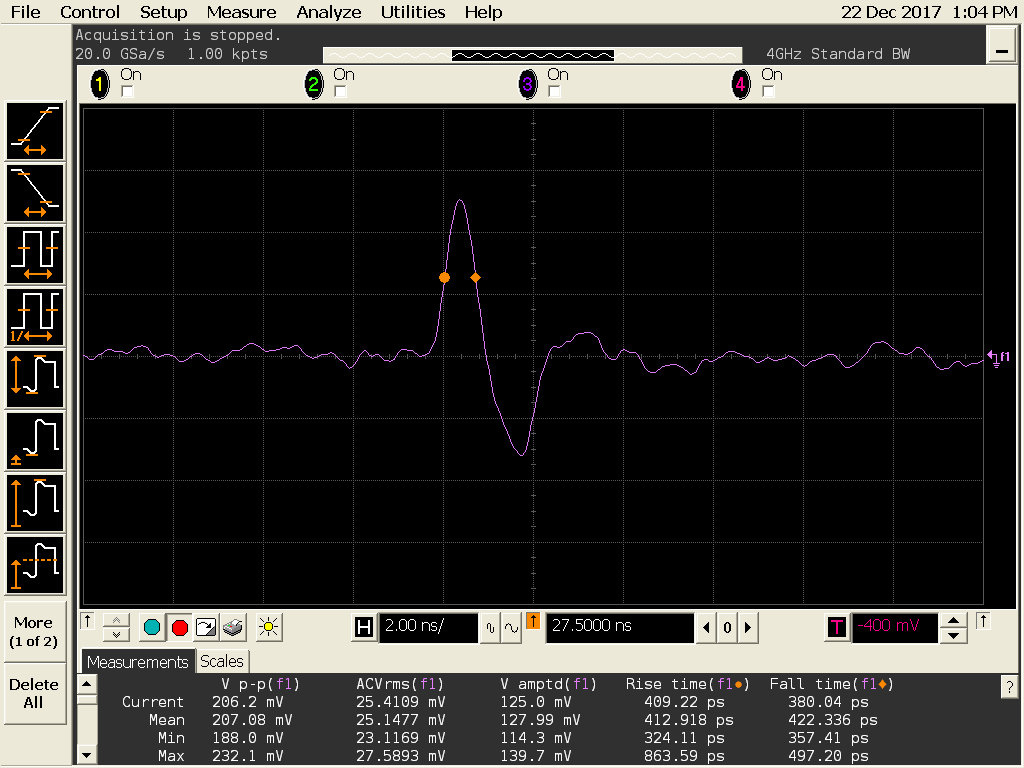Enable channel 1 On checkbox
The image size is (1024, 768).
tap(127, 91)
